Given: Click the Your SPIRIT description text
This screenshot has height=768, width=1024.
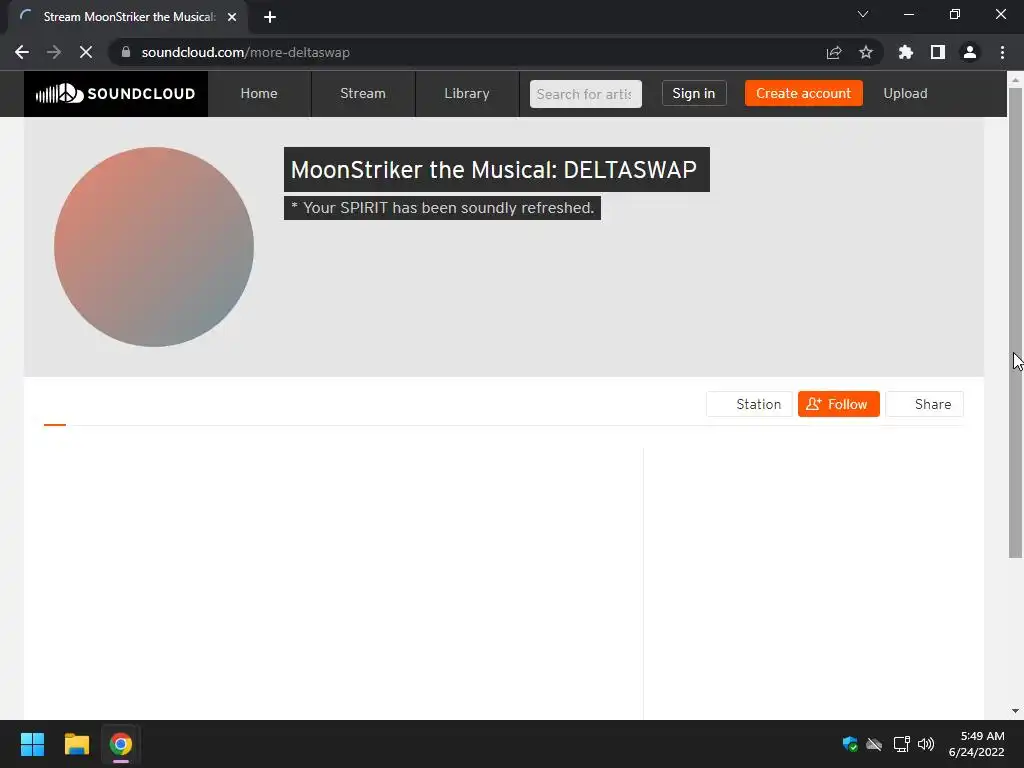Looking at the screenshot, I should [x=442, y=208].
